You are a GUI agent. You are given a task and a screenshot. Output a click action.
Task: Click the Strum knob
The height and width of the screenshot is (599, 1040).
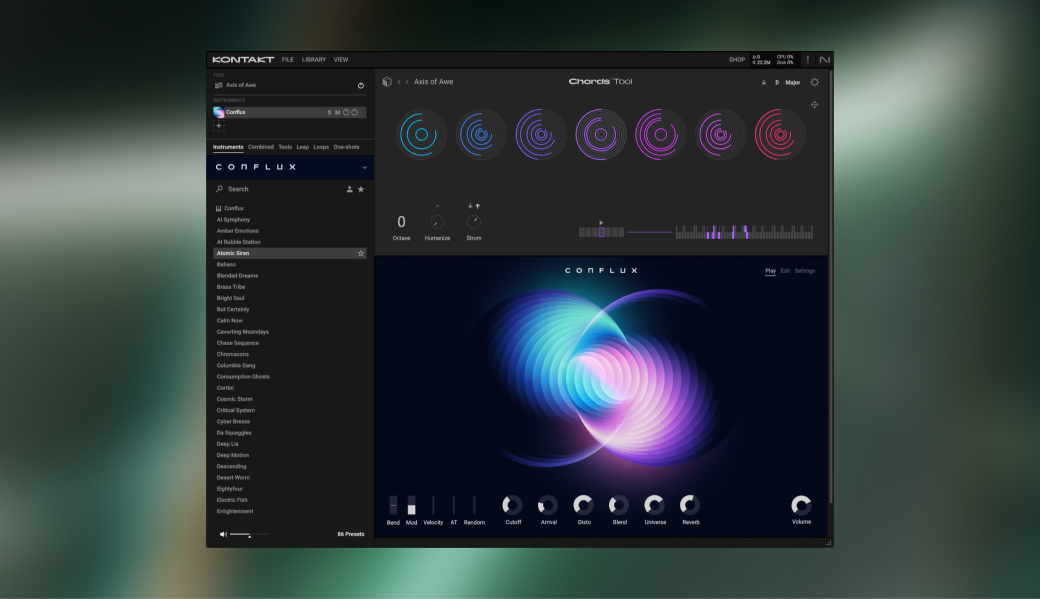(474, 222)
